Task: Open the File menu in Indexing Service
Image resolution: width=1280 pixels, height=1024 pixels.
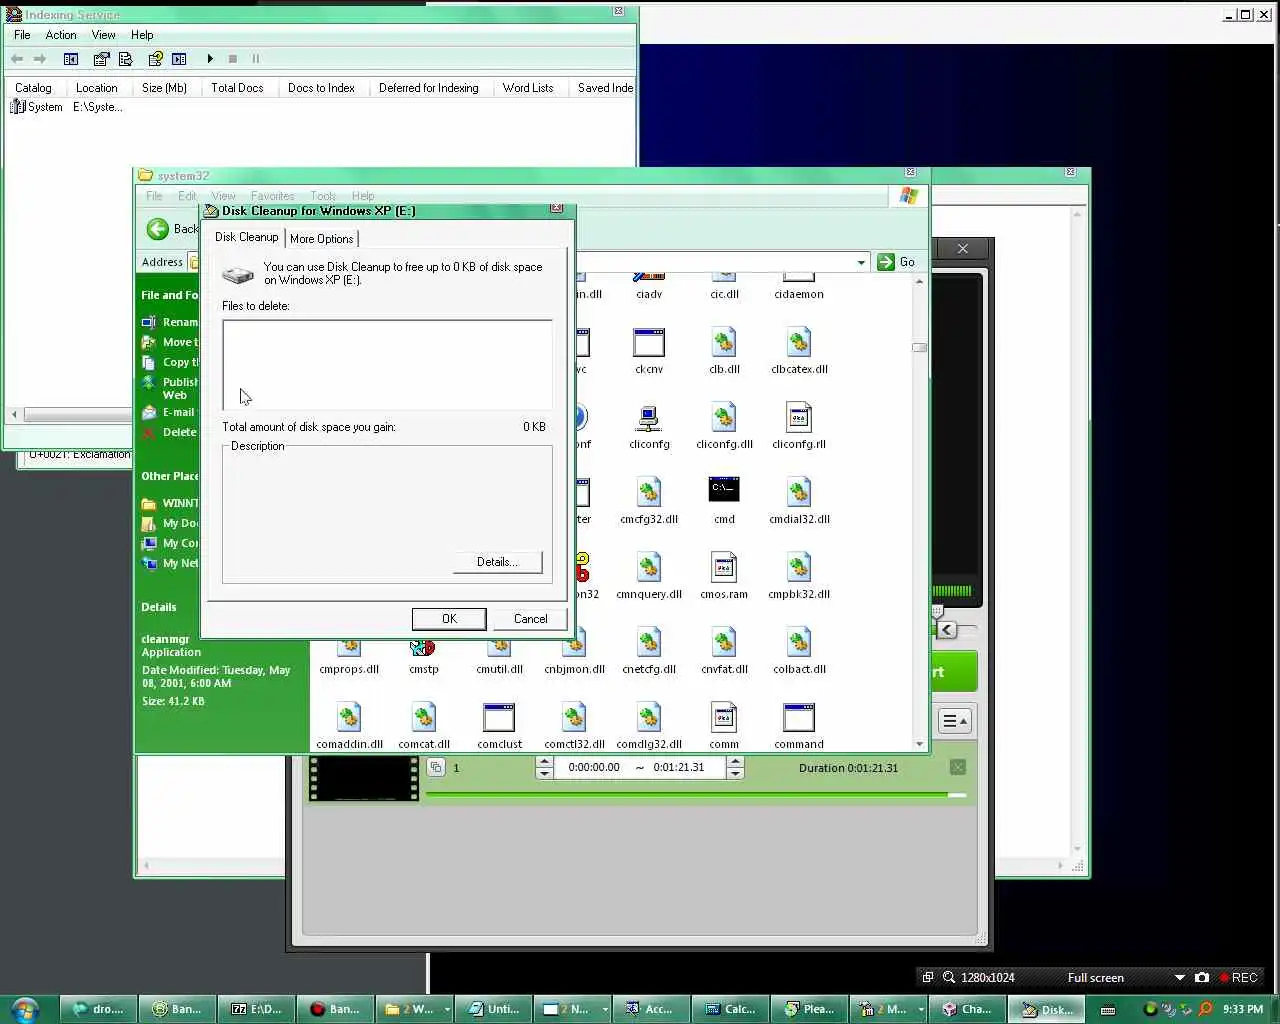Action: [x=22, y=35]
